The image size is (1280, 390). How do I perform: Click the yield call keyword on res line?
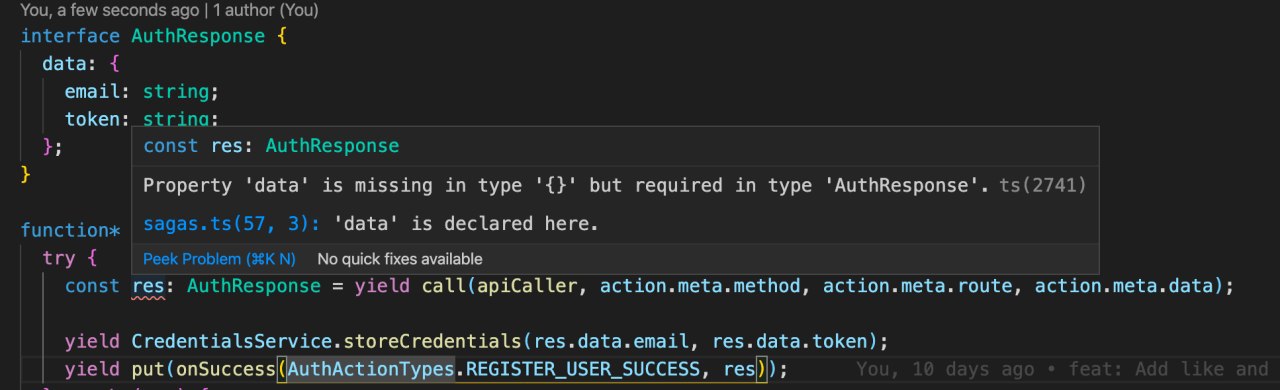tap(382, 286)
